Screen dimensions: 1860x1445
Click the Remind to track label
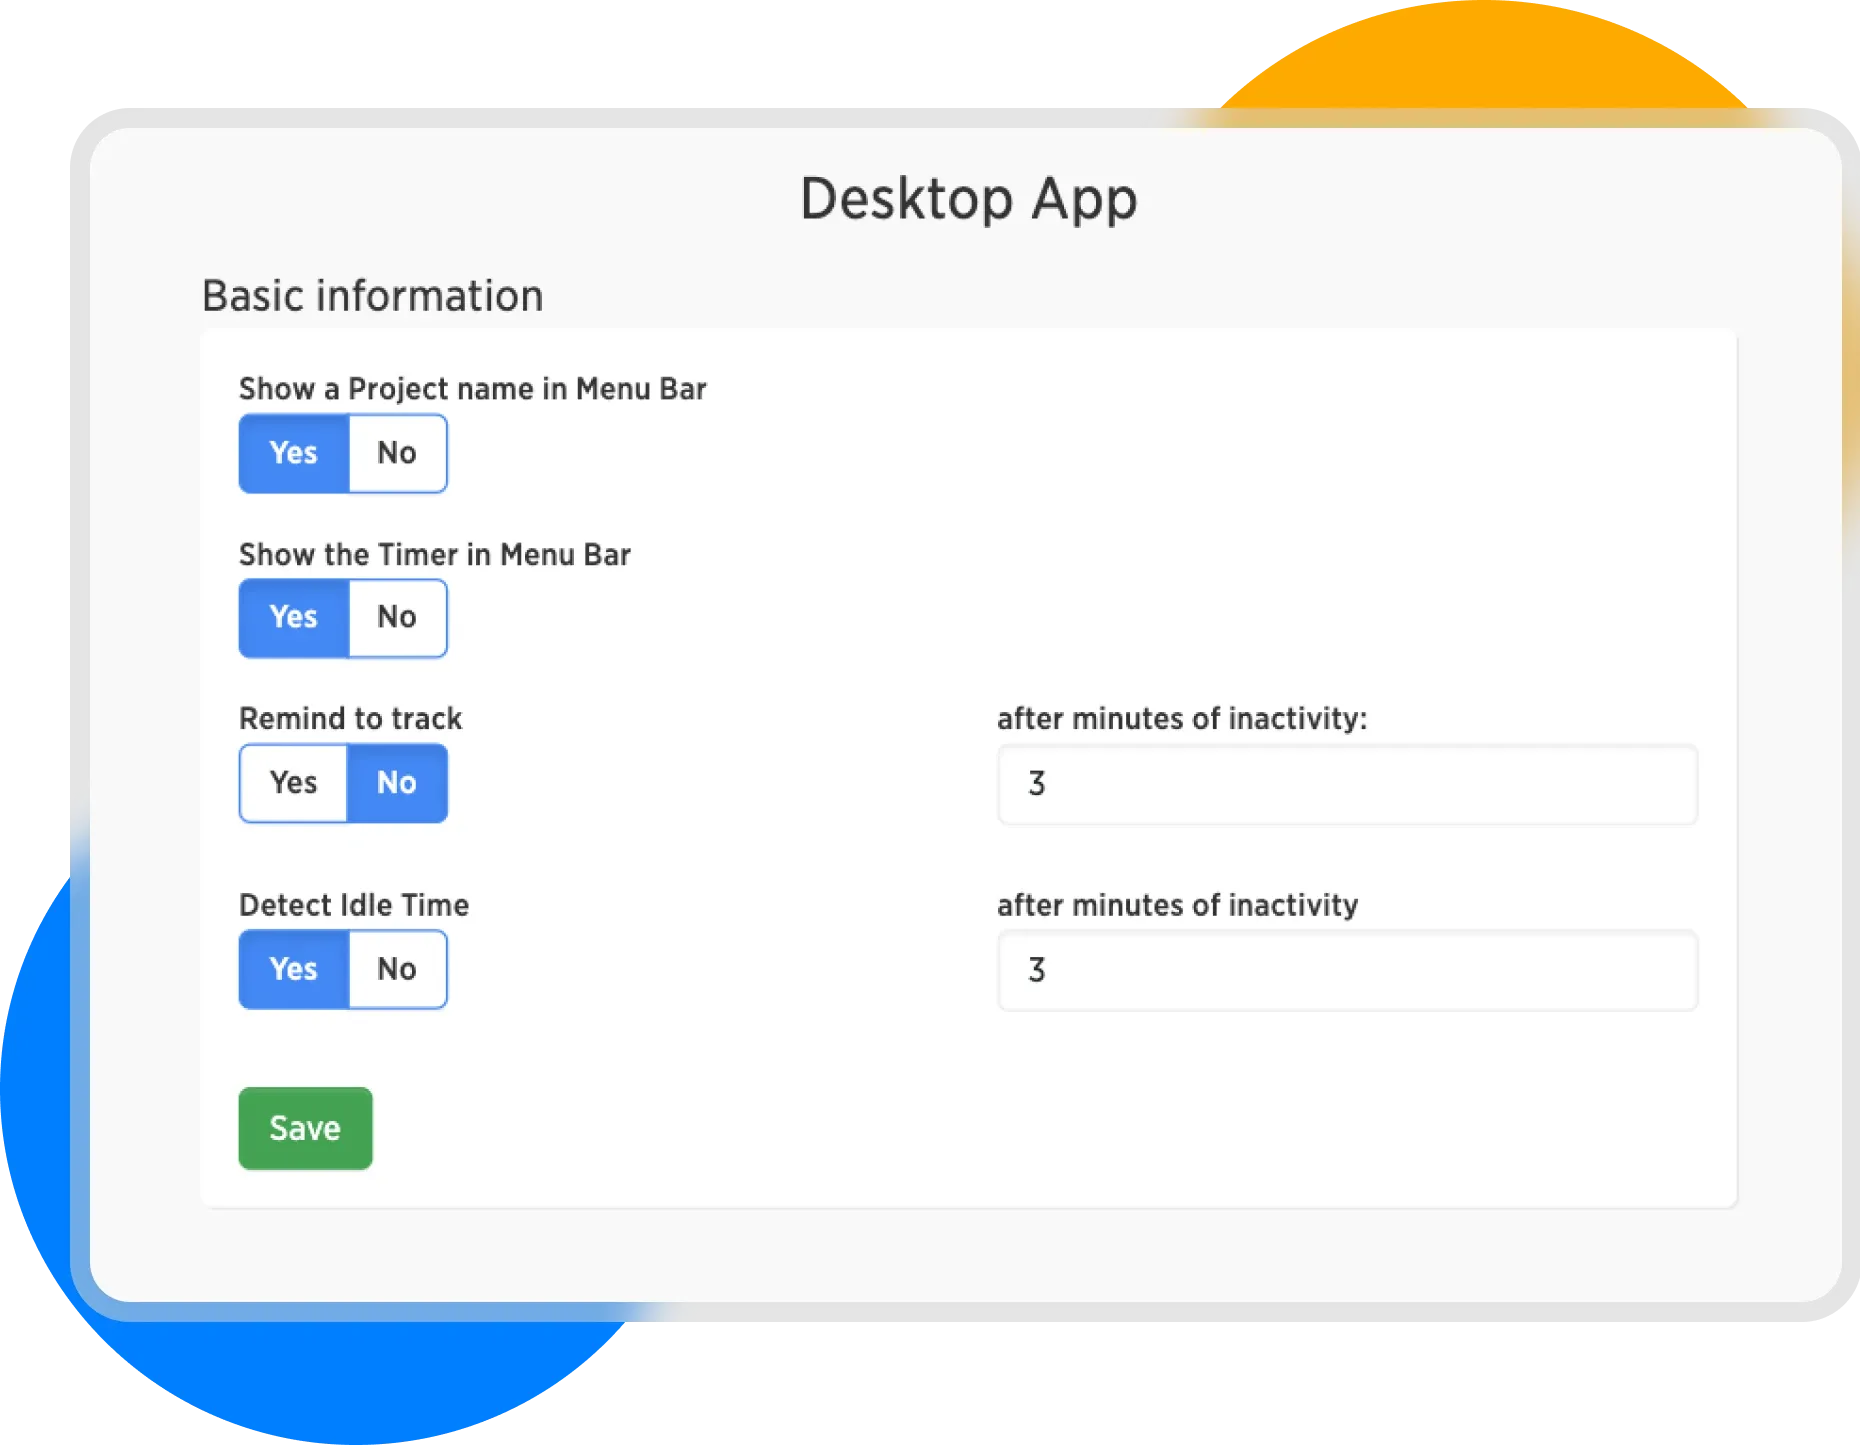[350, 719]
